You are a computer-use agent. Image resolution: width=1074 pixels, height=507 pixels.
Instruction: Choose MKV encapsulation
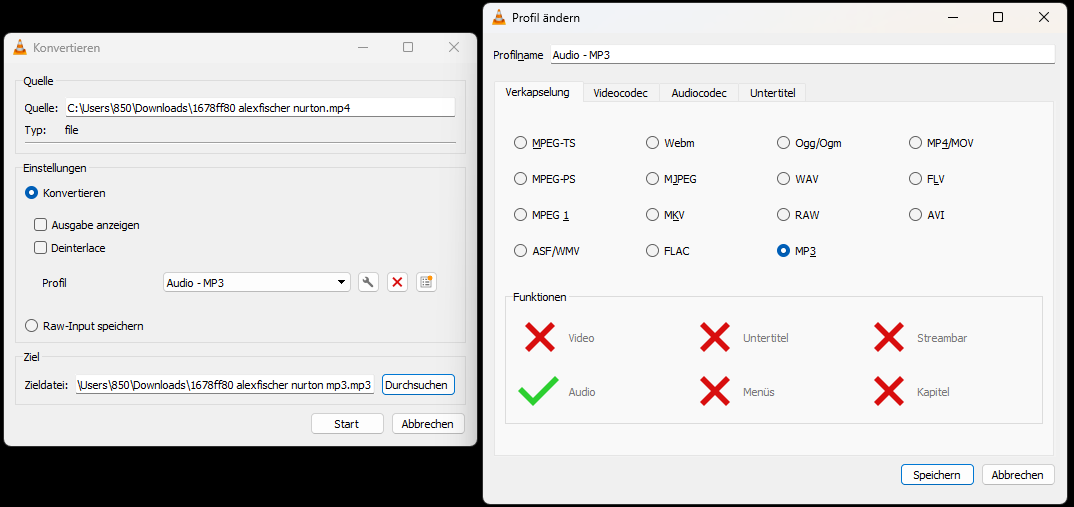click(652, 215)
